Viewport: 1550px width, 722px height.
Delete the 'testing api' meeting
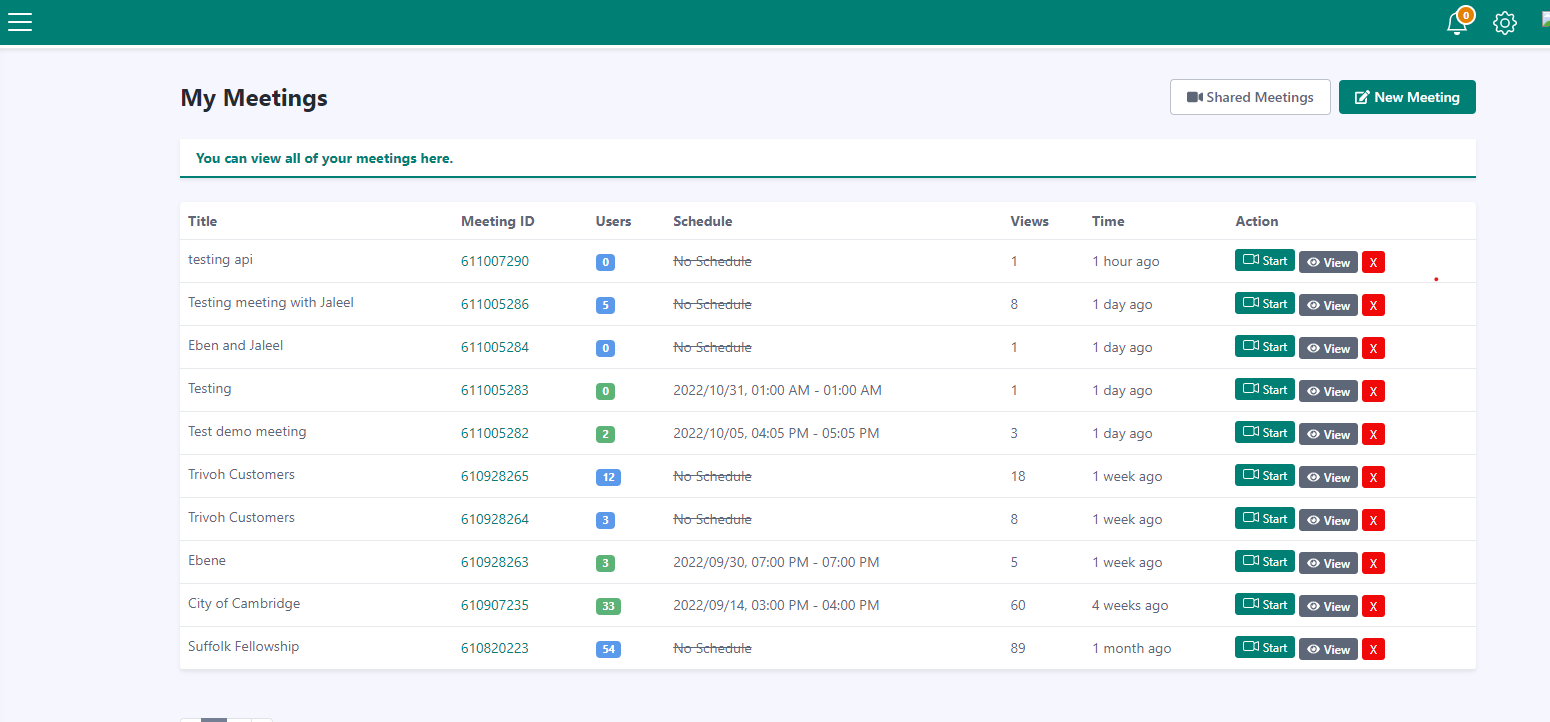pos(1373,262)
